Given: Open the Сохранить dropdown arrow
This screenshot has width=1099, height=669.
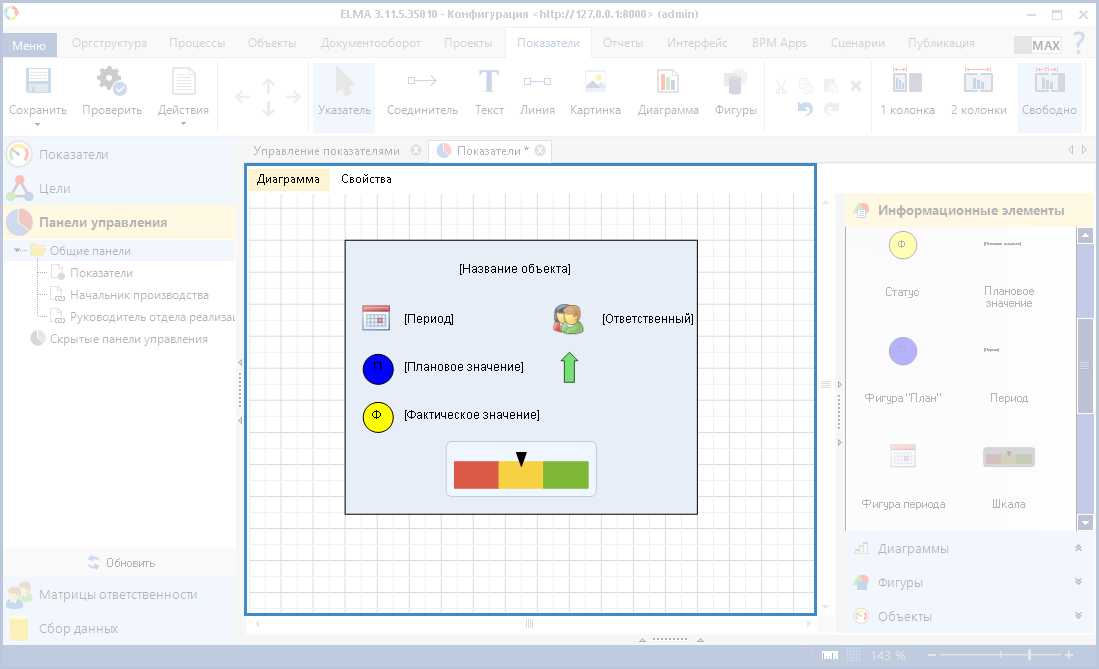Looking at the screenshot, I should 37,125.
